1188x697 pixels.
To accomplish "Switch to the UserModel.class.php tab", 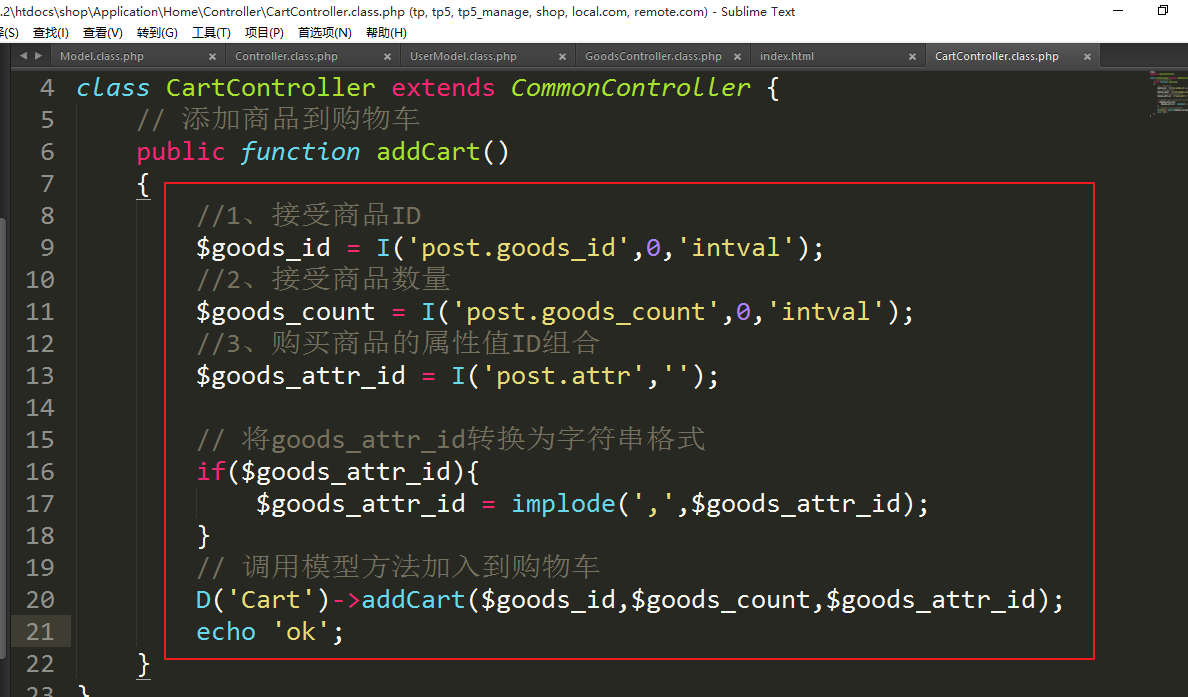I will point(463,57).
